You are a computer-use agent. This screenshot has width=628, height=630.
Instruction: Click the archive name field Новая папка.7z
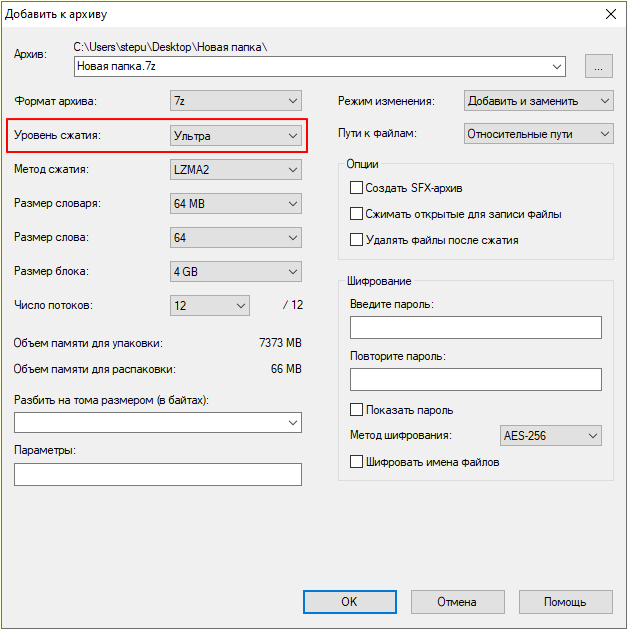pyautogui.click(x=319, y=66)
